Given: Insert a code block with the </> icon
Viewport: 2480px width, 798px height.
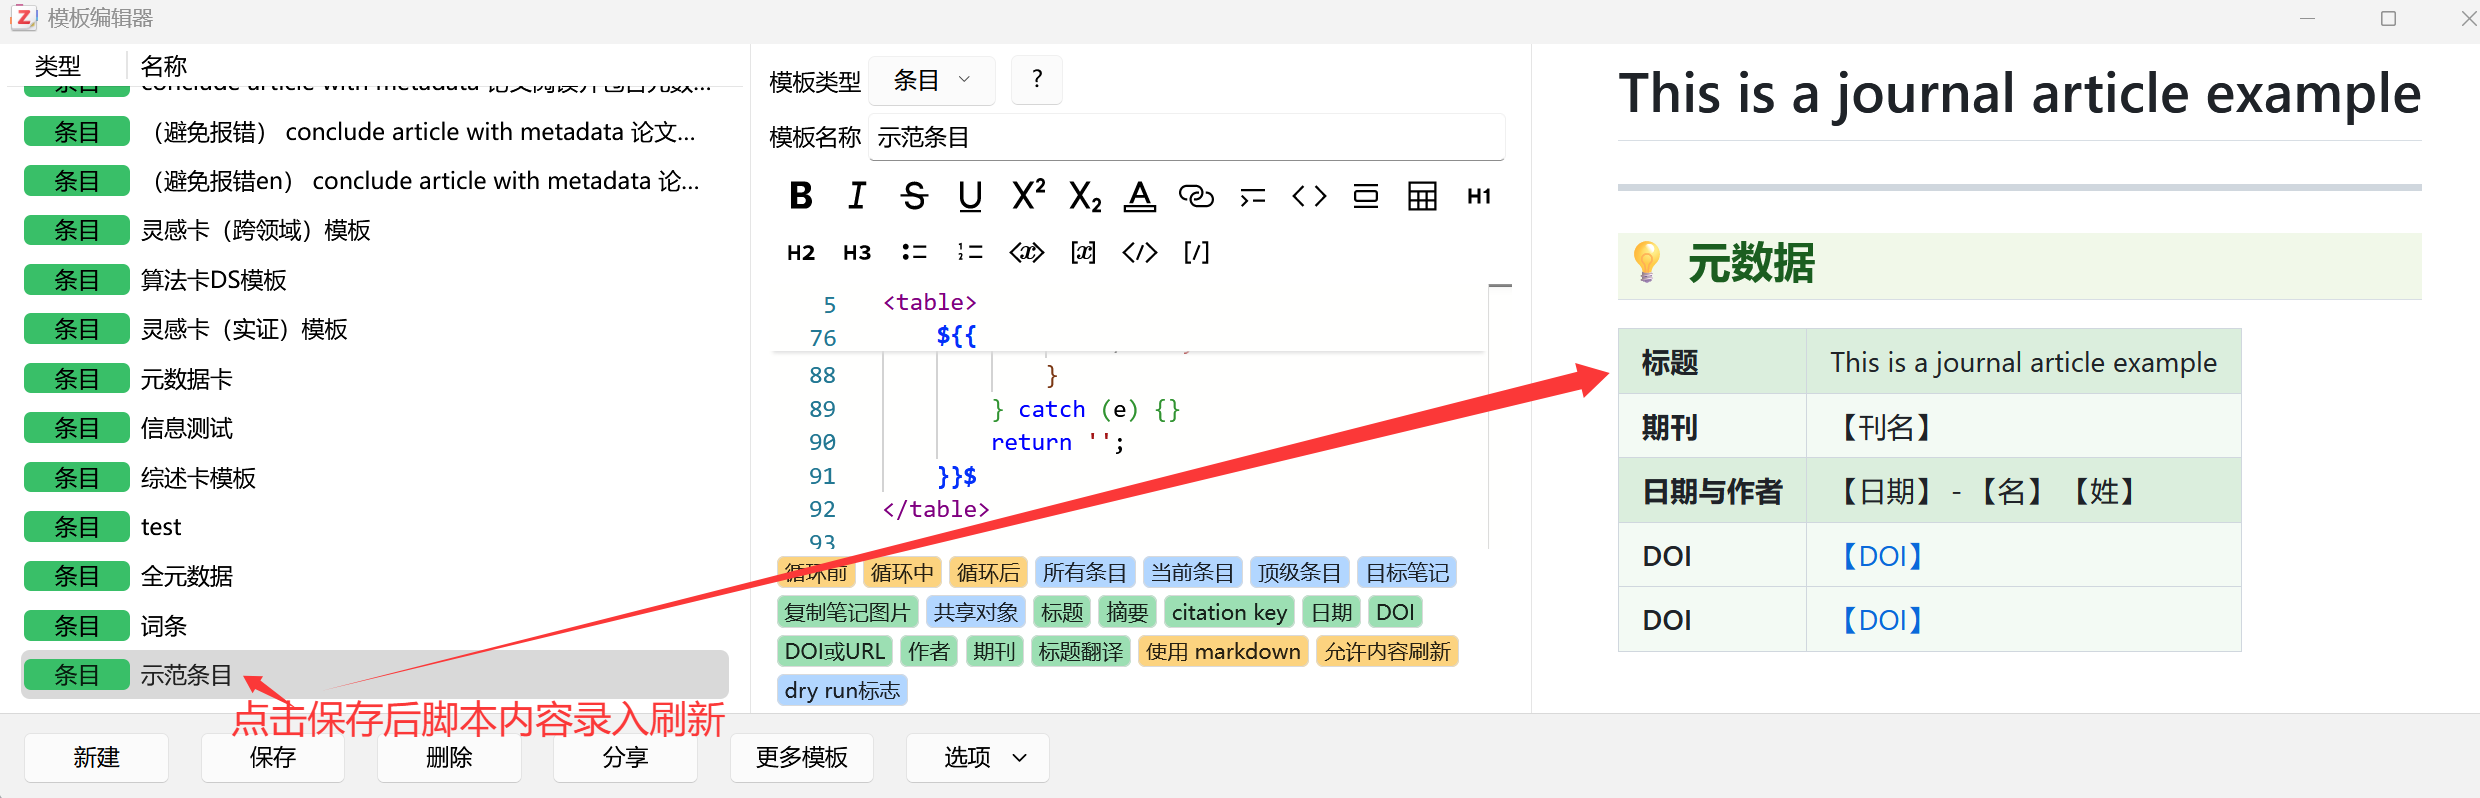Looking at the screenshot, I should pyautogui.click(x=1140, y=252).
